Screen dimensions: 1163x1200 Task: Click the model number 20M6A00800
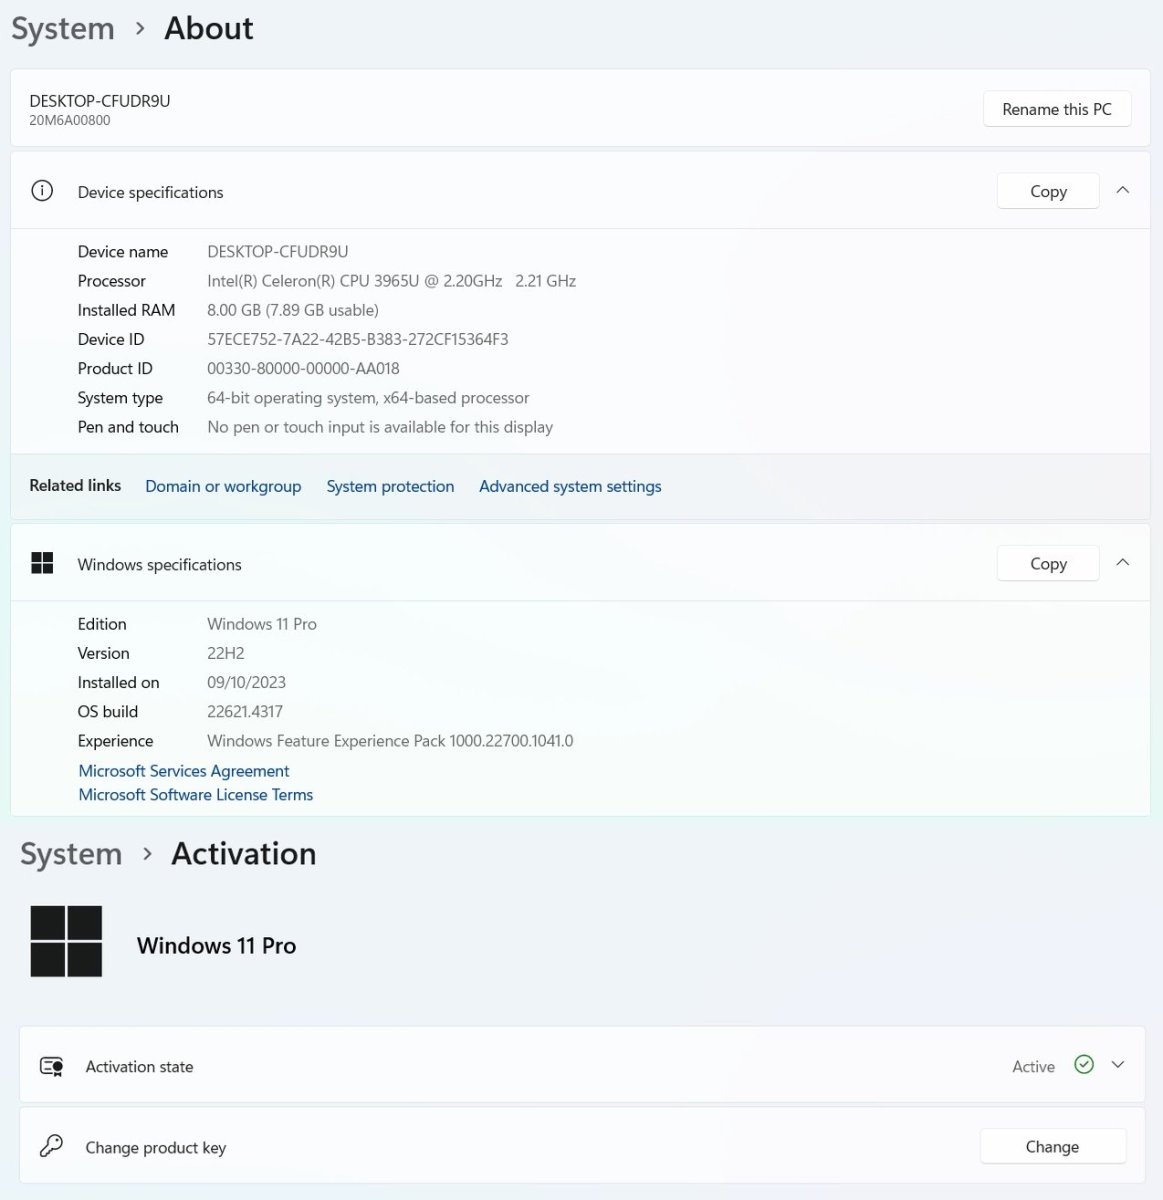coord(70,120)
